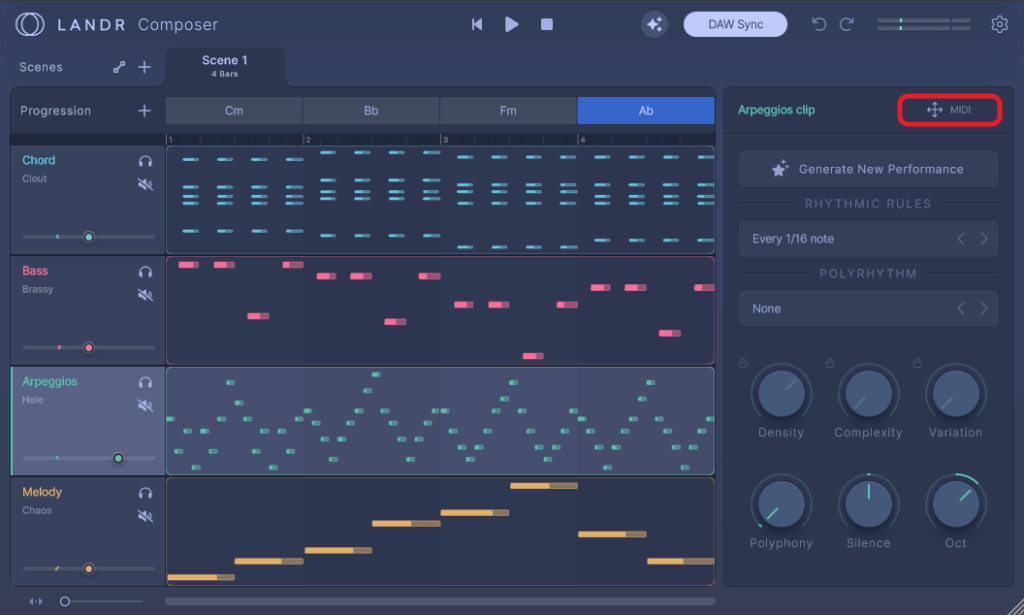Screen dimensions: 1024x615
Task: Click bar 3 marker on the ruler
Action: click(x=445, y=140)
